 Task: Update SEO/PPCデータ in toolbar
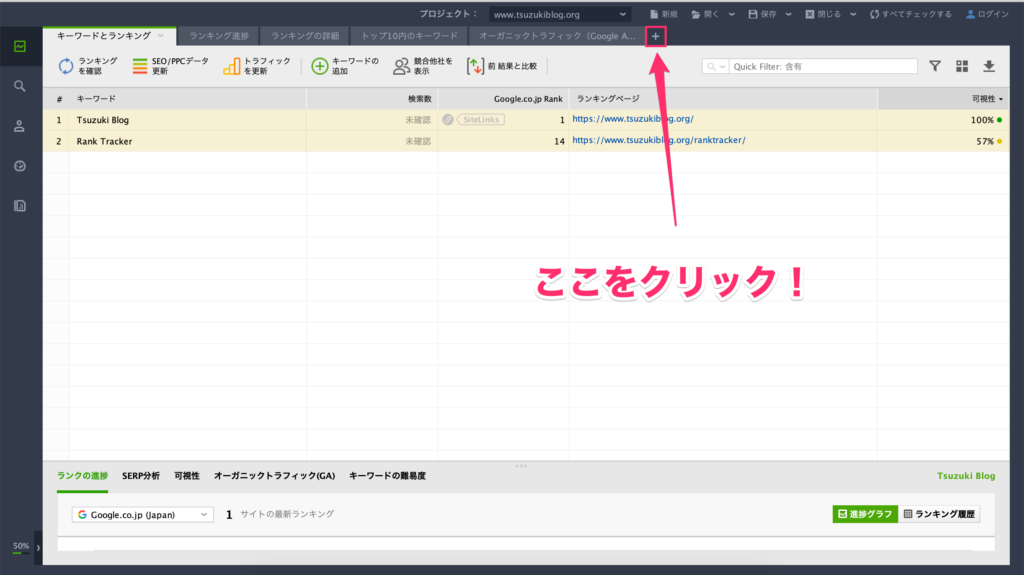point(170,66)
